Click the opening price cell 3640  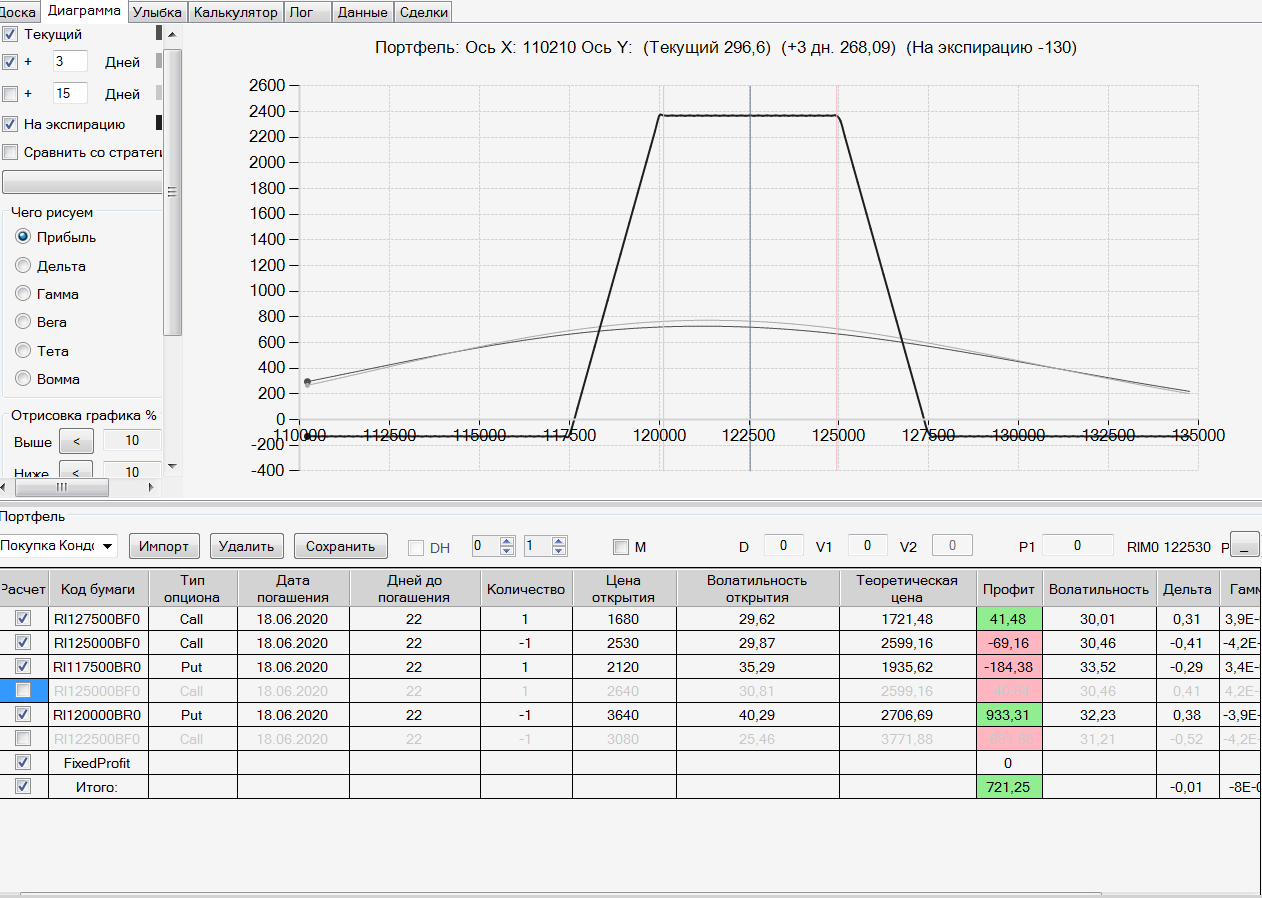624,715
